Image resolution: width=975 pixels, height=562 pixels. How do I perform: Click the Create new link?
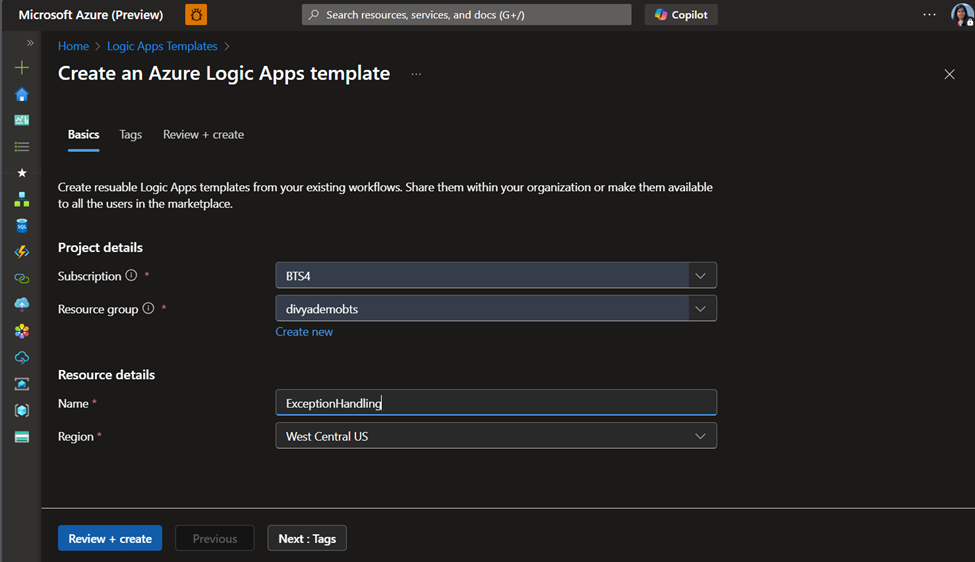304,332
